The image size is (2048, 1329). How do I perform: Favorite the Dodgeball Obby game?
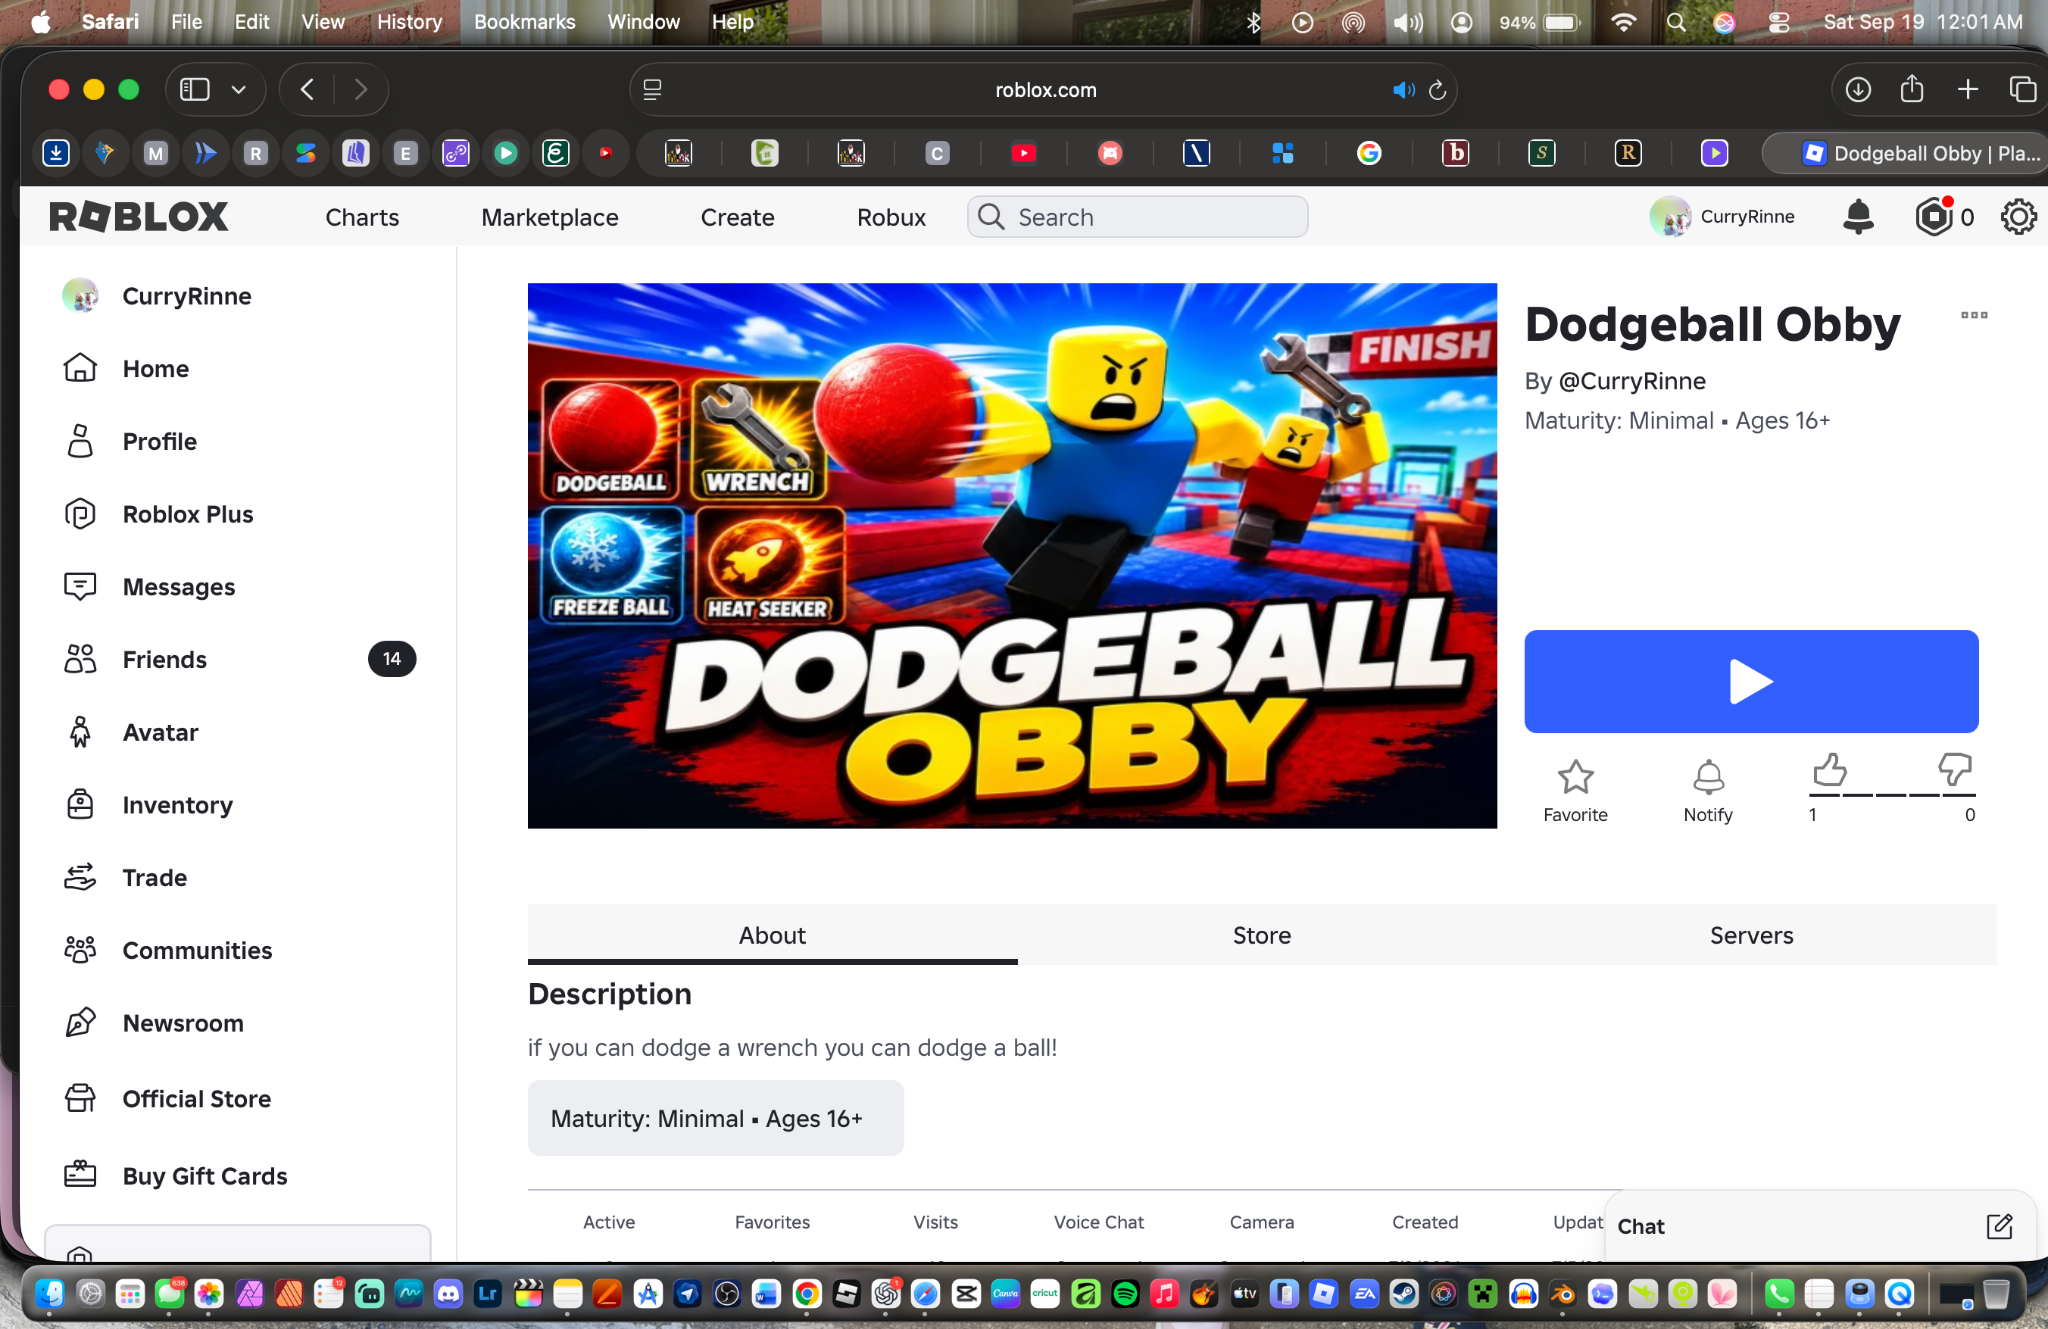pyautogui.click(x=1575, y=790)
